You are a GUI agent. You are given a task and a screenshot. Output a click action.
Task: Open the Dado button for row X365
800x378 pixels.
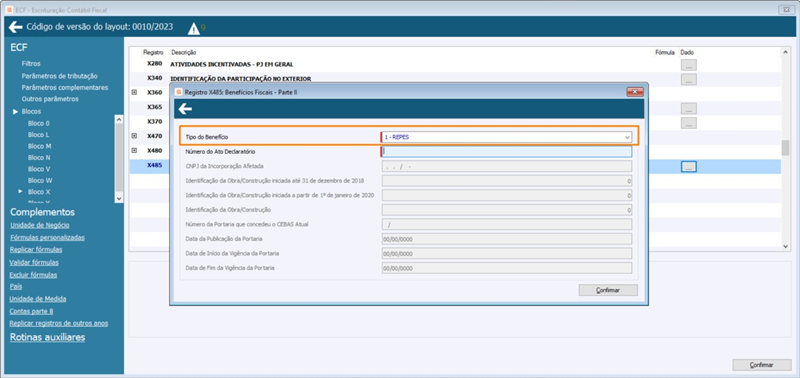(688, 108)
